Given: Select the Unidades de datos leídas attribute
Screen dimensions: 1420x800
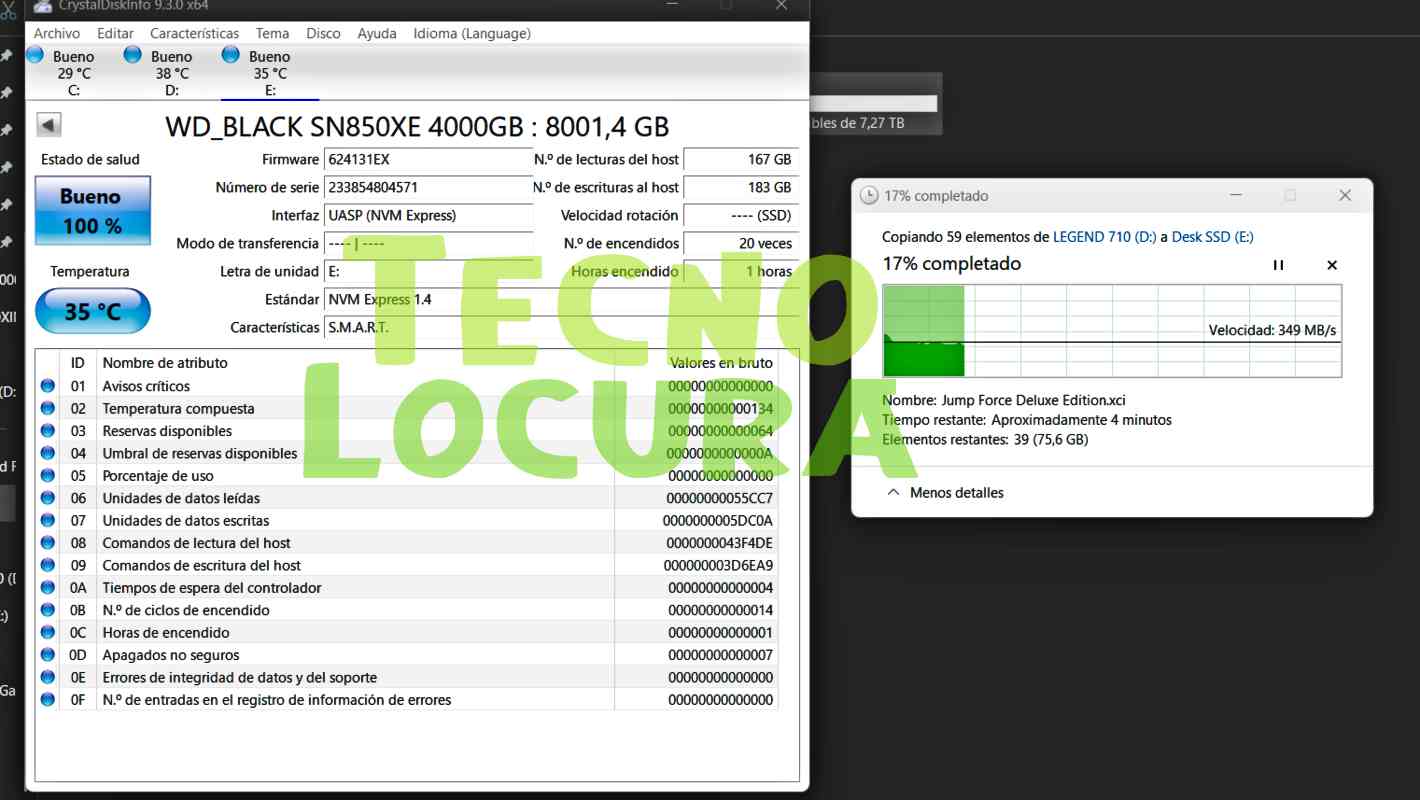Looking at the screenshot, I should point(181,498).
